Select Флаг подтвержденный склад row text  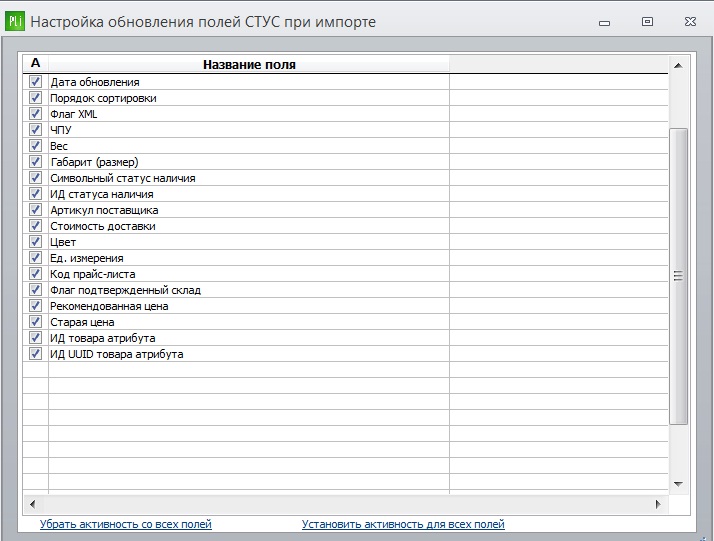tap(126, 290)
